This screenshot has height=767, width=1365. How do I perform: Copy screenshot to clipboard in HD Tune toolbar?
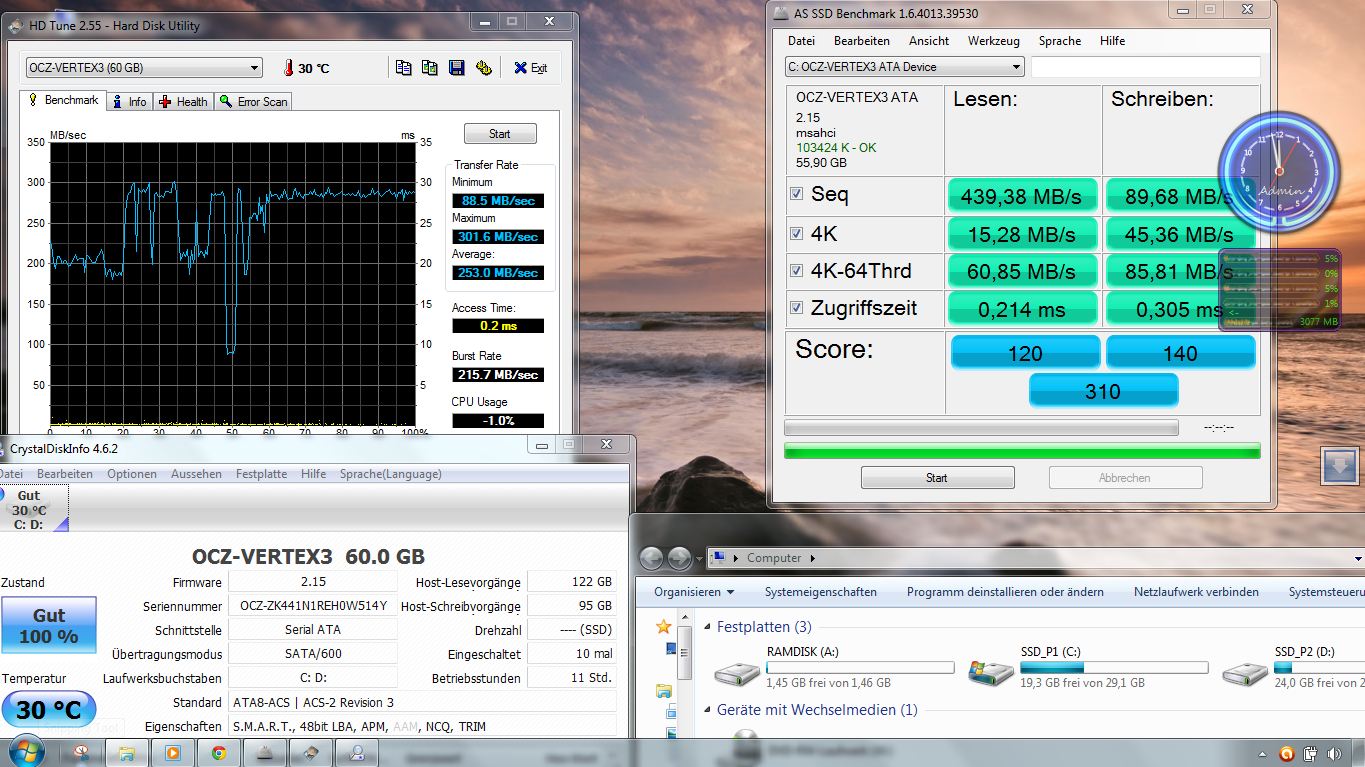(429, 68)
